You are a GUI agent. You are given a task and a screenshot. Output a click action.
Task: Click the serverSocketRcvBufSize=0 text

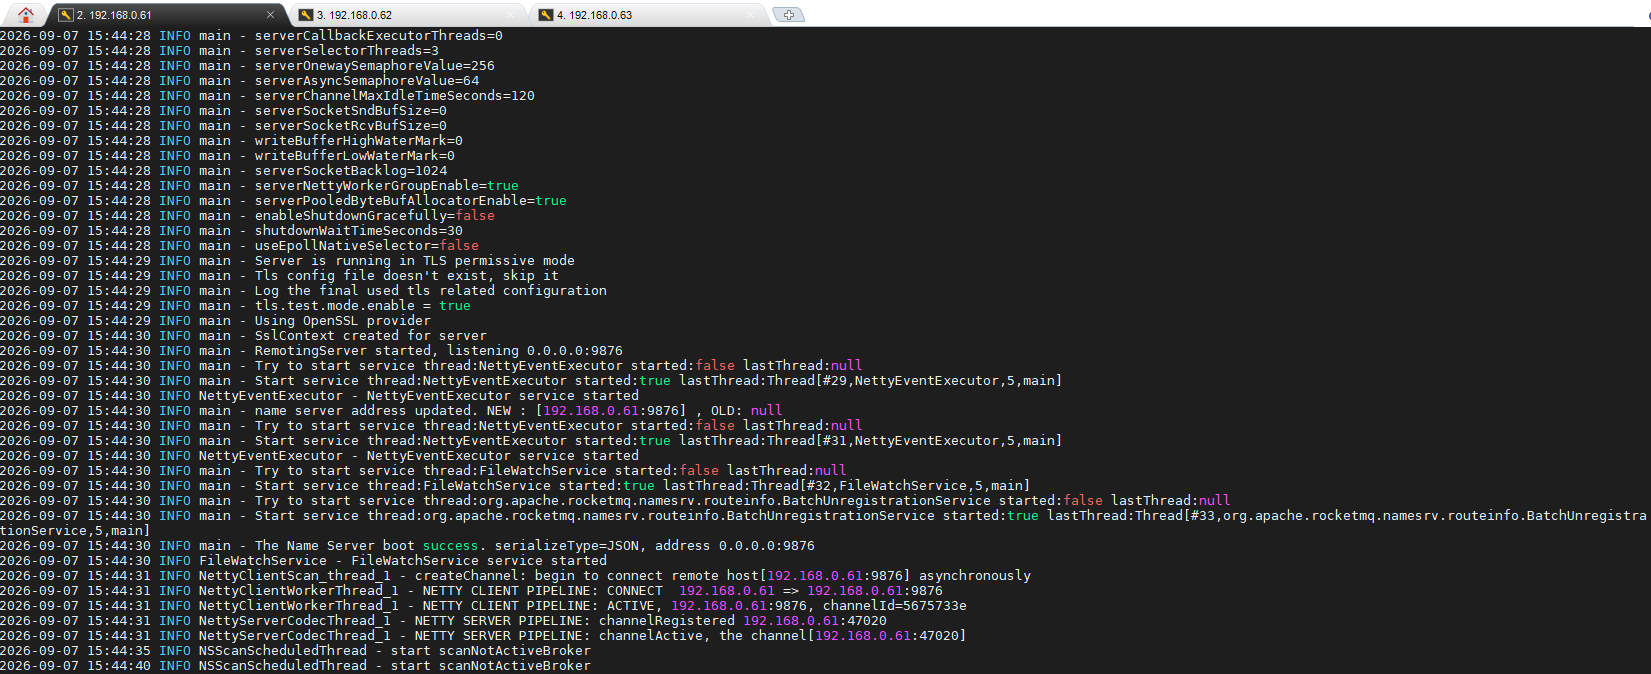point(351,126)
